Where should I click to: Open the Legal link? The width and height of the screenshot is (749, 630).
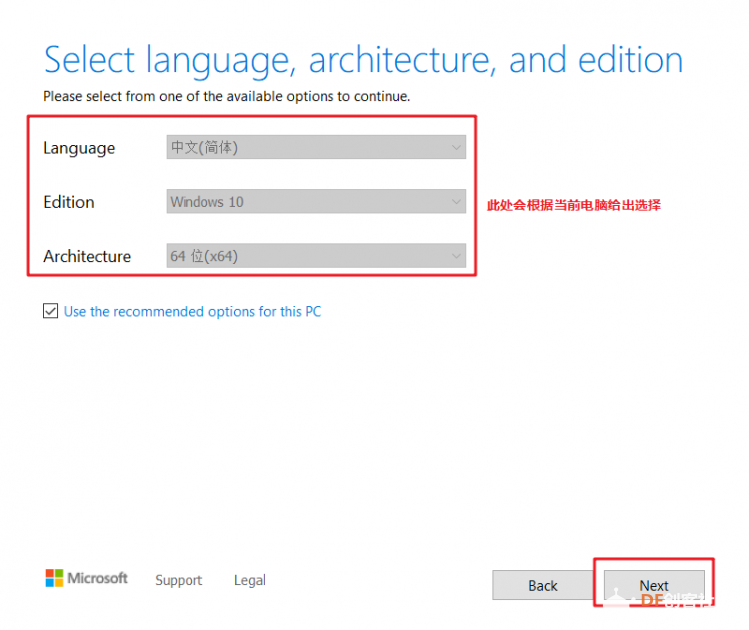[250, 580]
